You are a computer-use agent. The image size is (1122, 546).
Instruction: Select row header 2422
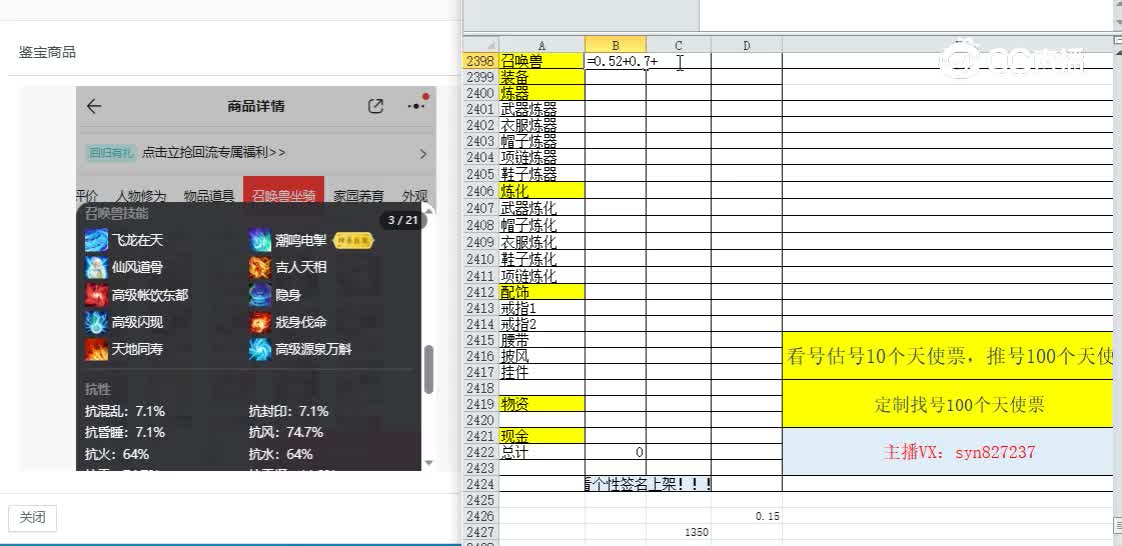(x=481, y=452)
